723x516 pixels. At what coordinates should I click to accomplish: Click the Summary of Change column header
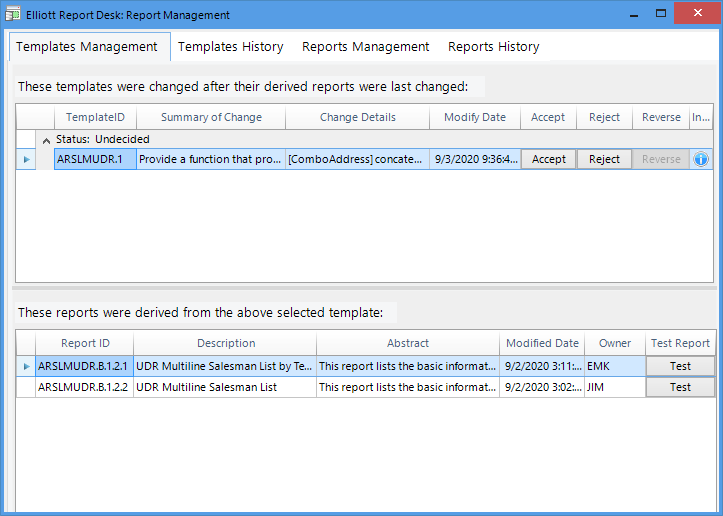point(211,117)
